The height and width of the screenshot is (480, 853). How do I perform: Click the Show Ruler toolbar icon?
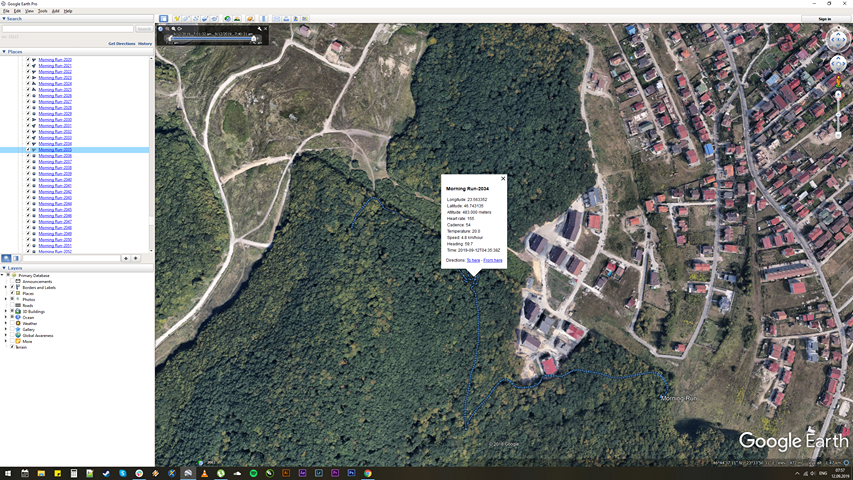coord(264,19)
